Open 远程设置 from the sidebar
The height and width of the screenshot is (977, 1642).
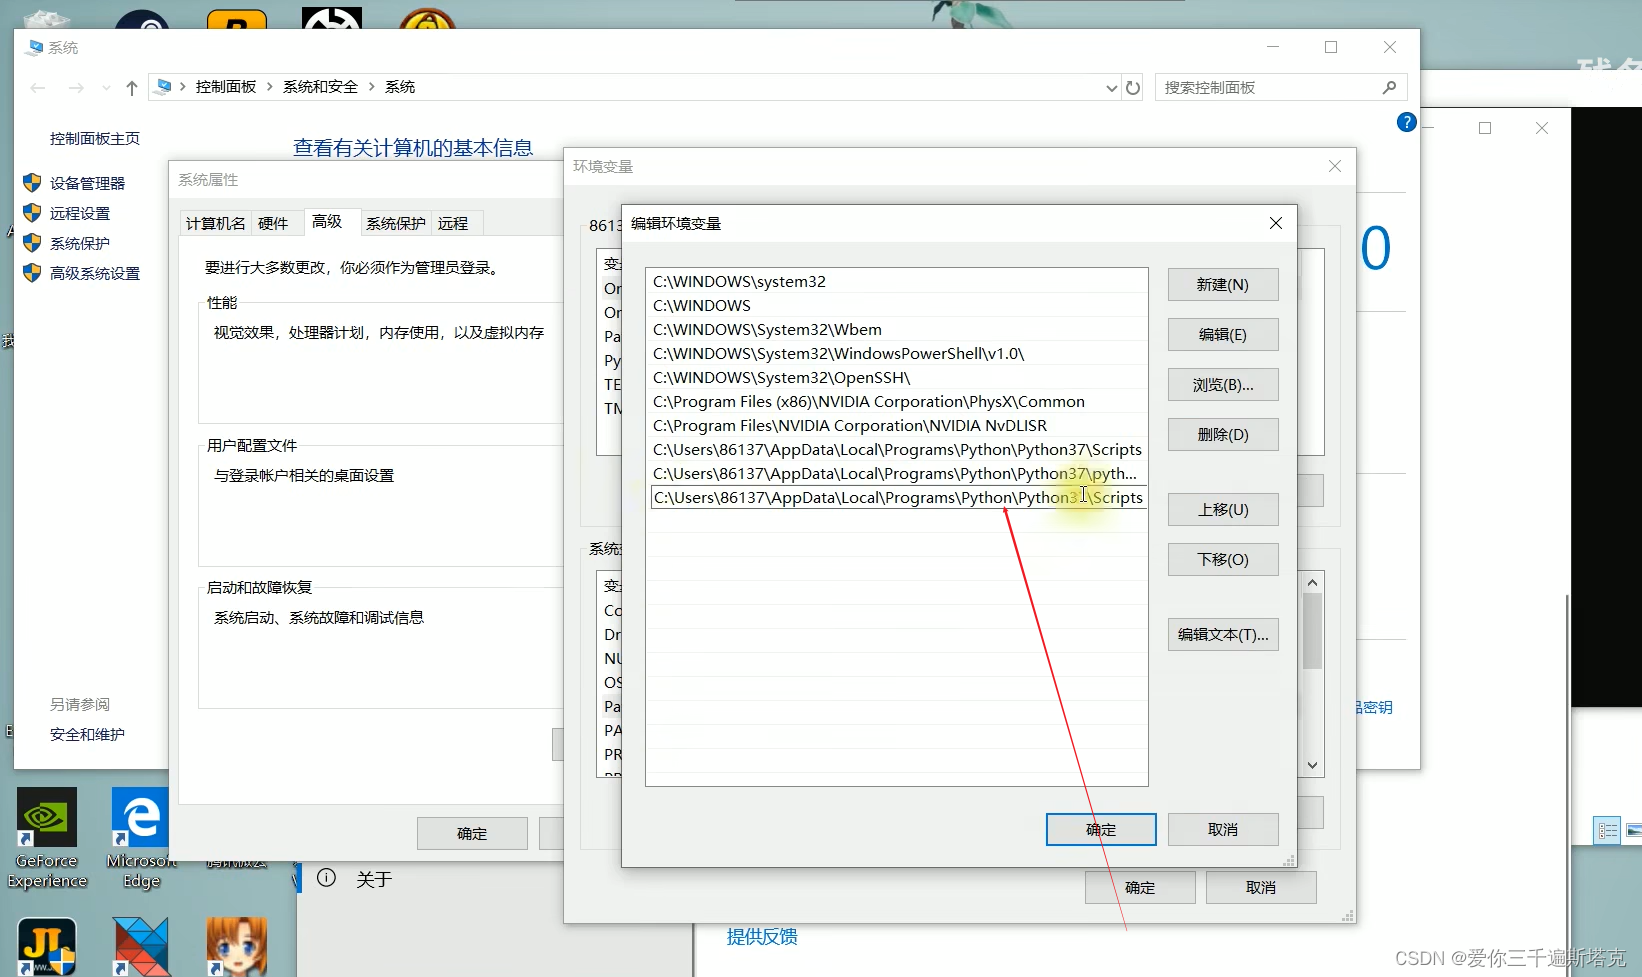point(79,212)
